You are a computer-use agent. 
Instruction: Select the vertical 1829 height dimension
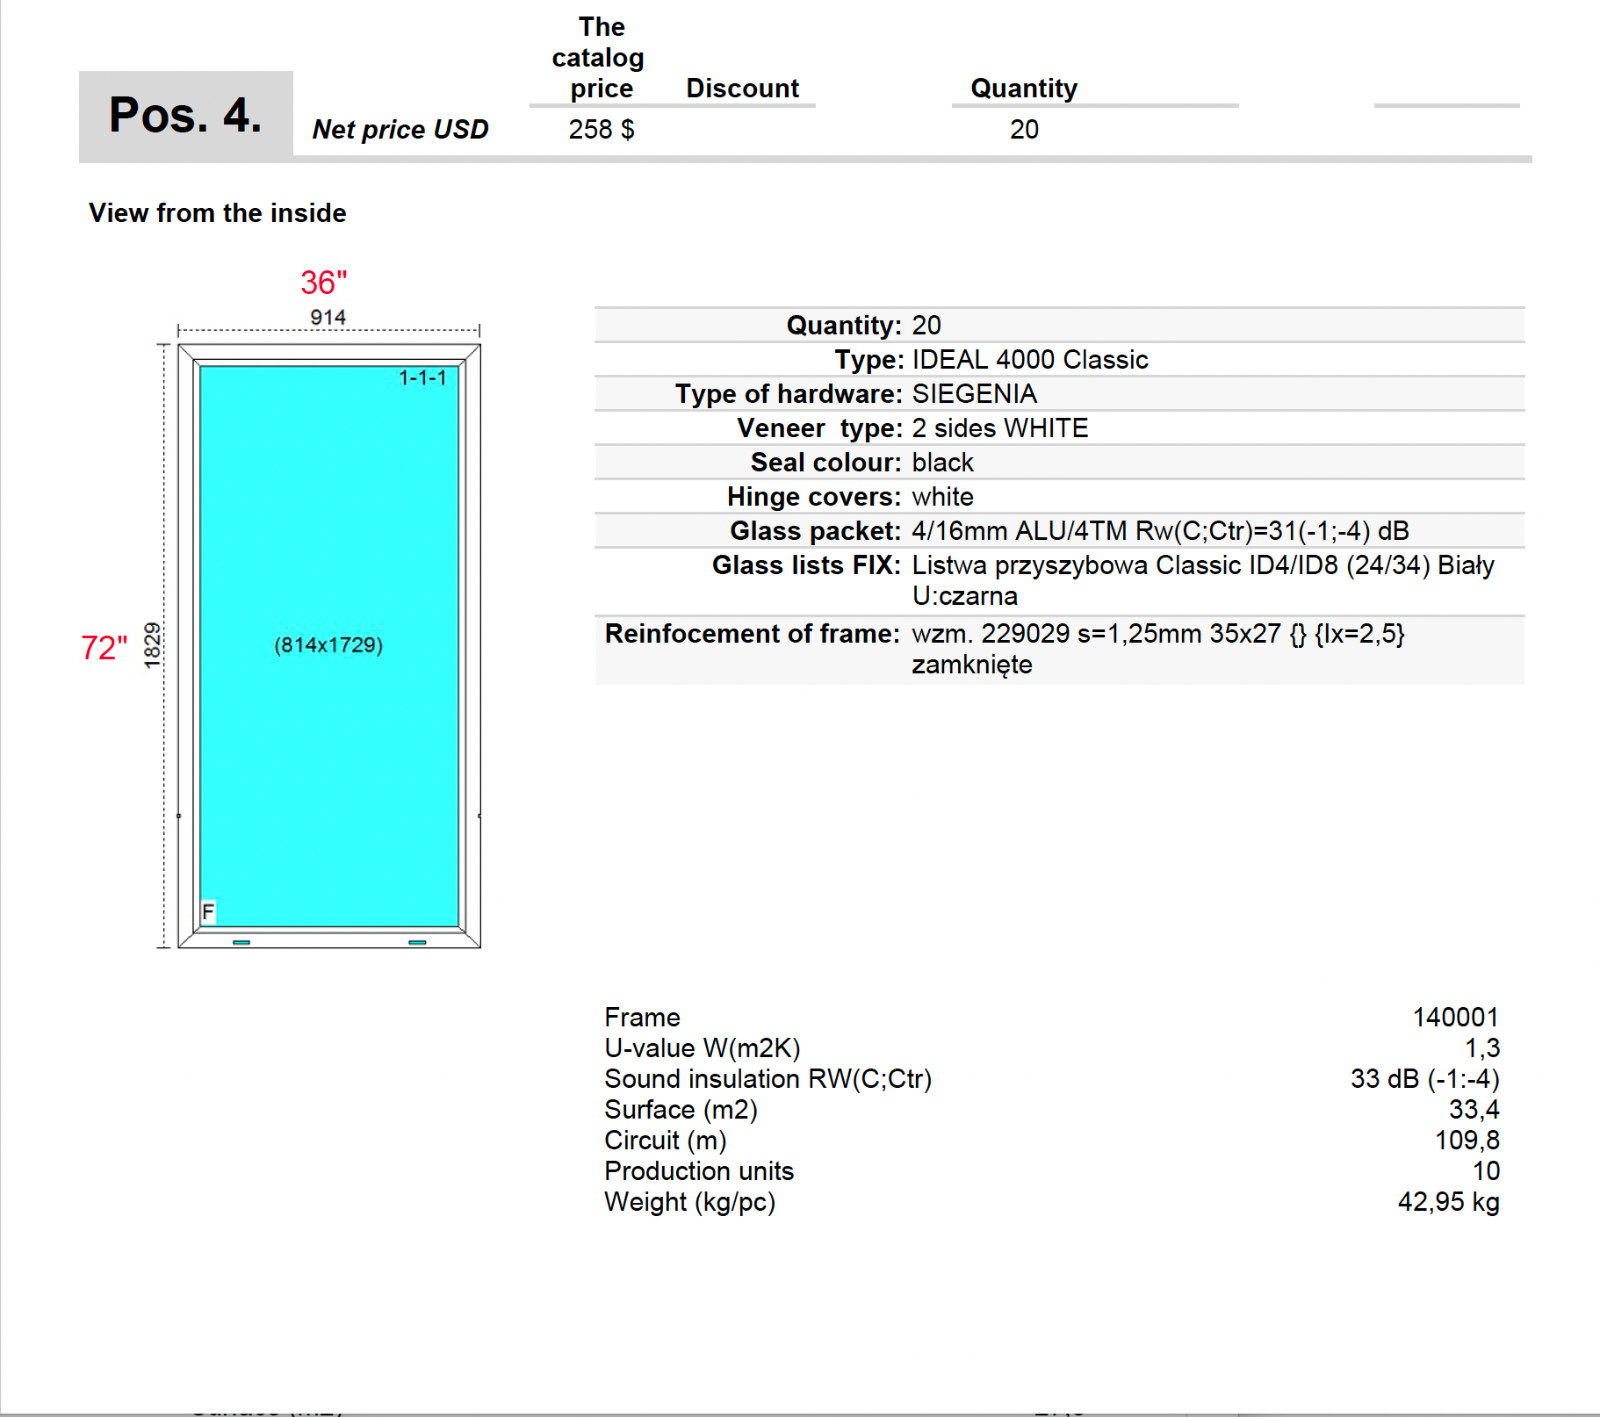pos(152,645)
